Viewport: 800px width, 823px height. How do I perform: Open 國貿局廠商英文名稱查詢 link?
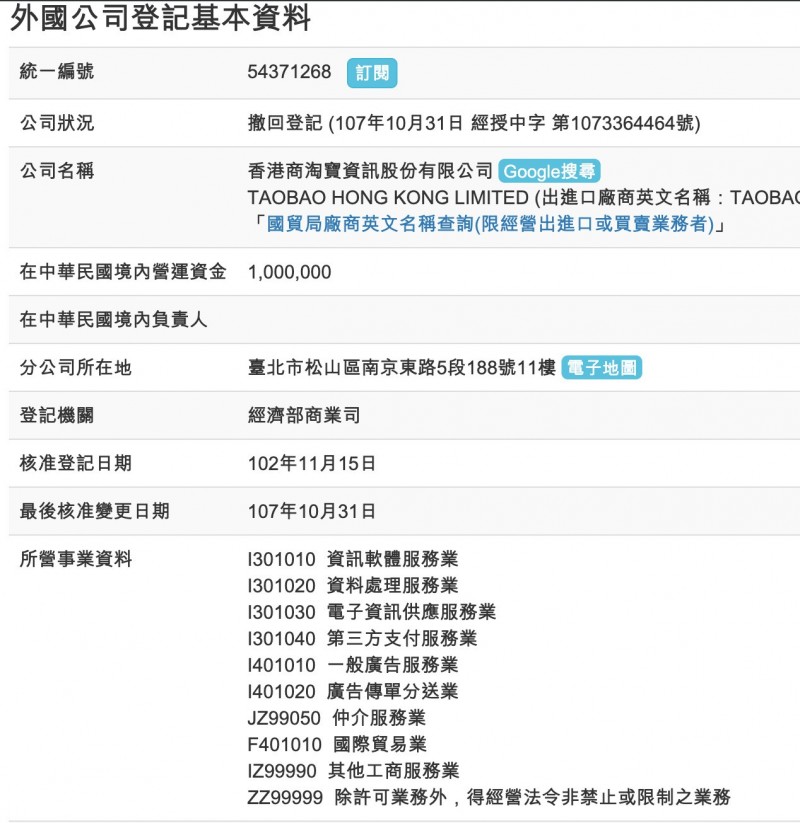pyautogui.click(x=490, y=223)
